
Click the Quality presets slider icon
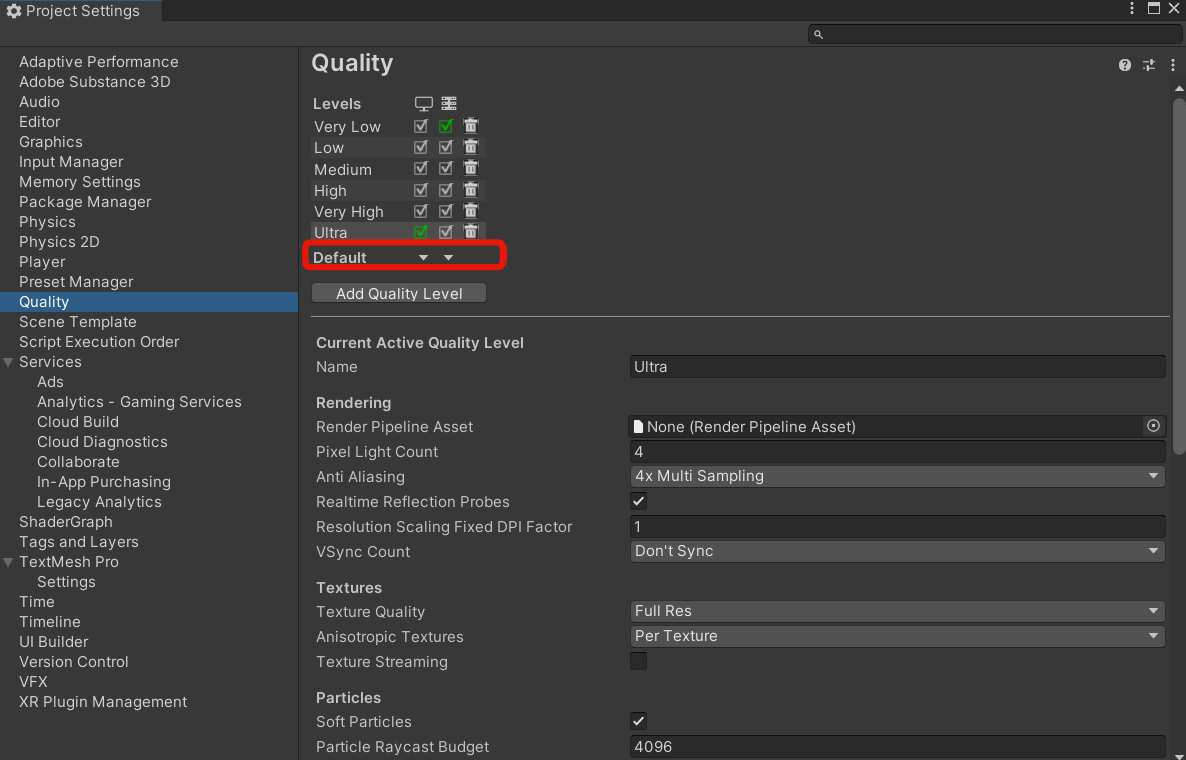point(1149,65)
